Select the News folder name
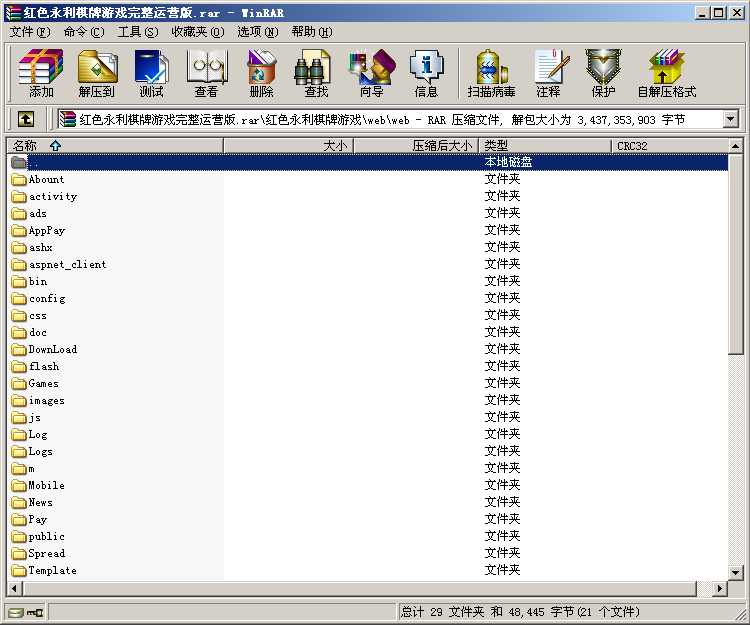This screenshot has width=750, height=625. (x=41, y=503)
